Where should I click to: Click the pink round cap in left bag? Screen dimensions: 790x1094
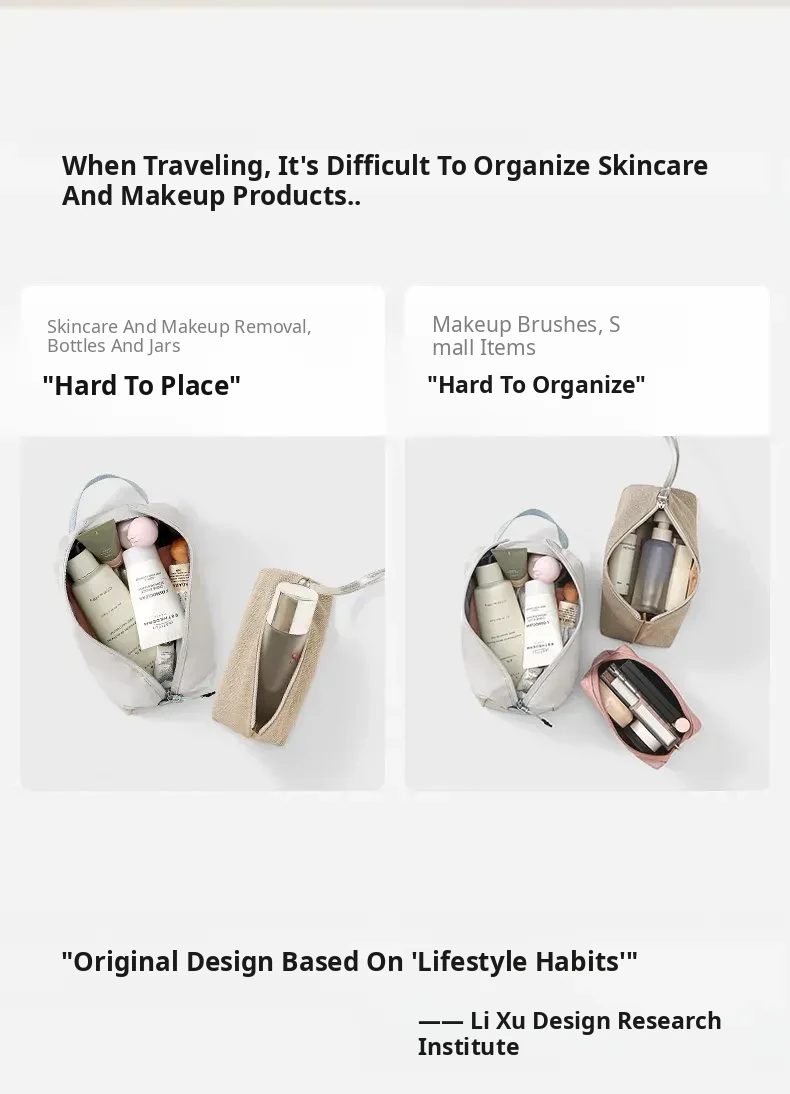(142, 532)
